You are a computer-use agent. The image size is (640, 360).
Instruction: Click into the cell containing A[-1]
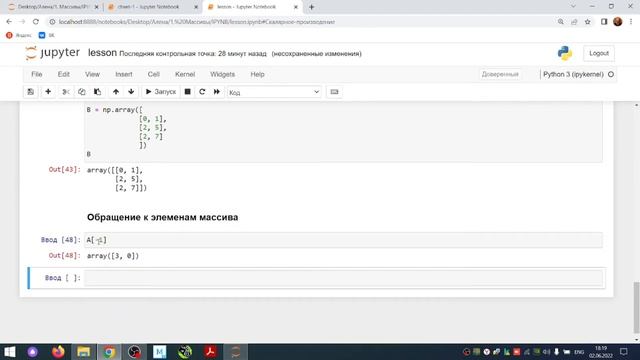pos(343,240)
